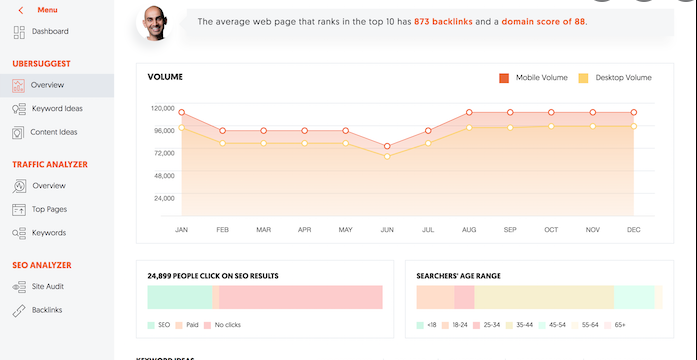Click the pink No clicks bar segment

pos(300,297)
